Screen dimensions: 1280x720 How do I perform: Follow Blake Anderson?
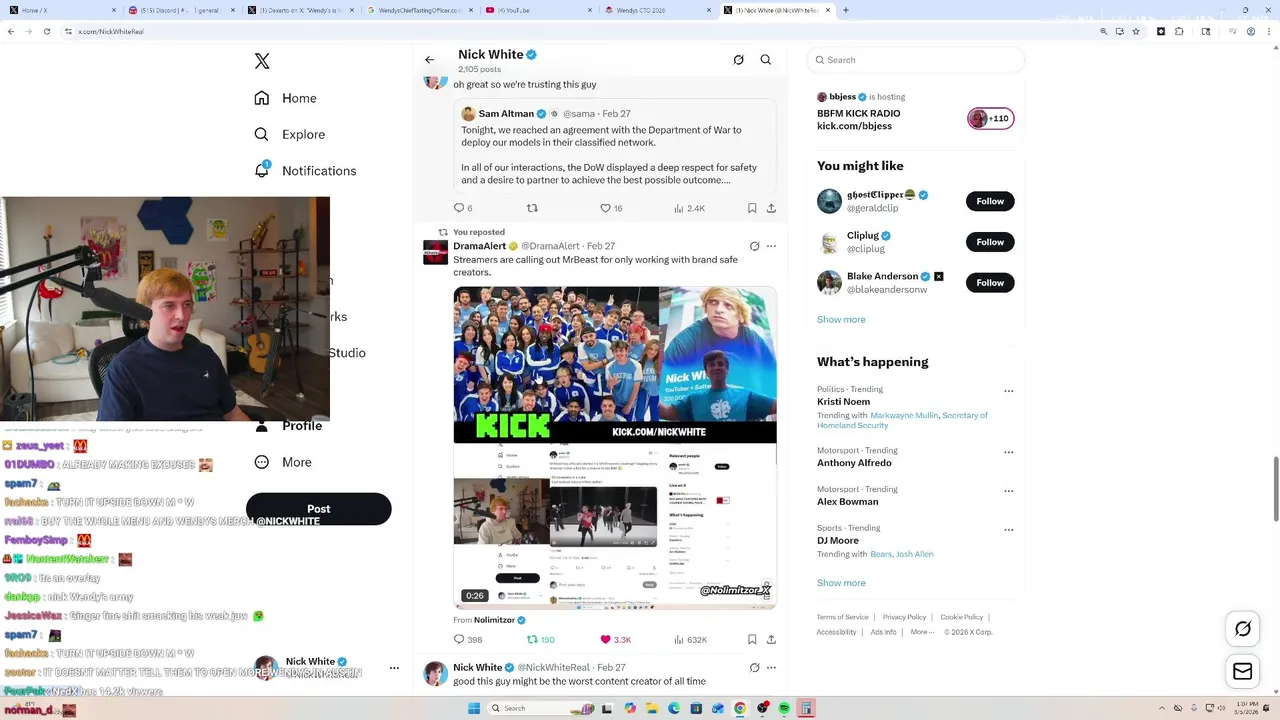point(990,283)
